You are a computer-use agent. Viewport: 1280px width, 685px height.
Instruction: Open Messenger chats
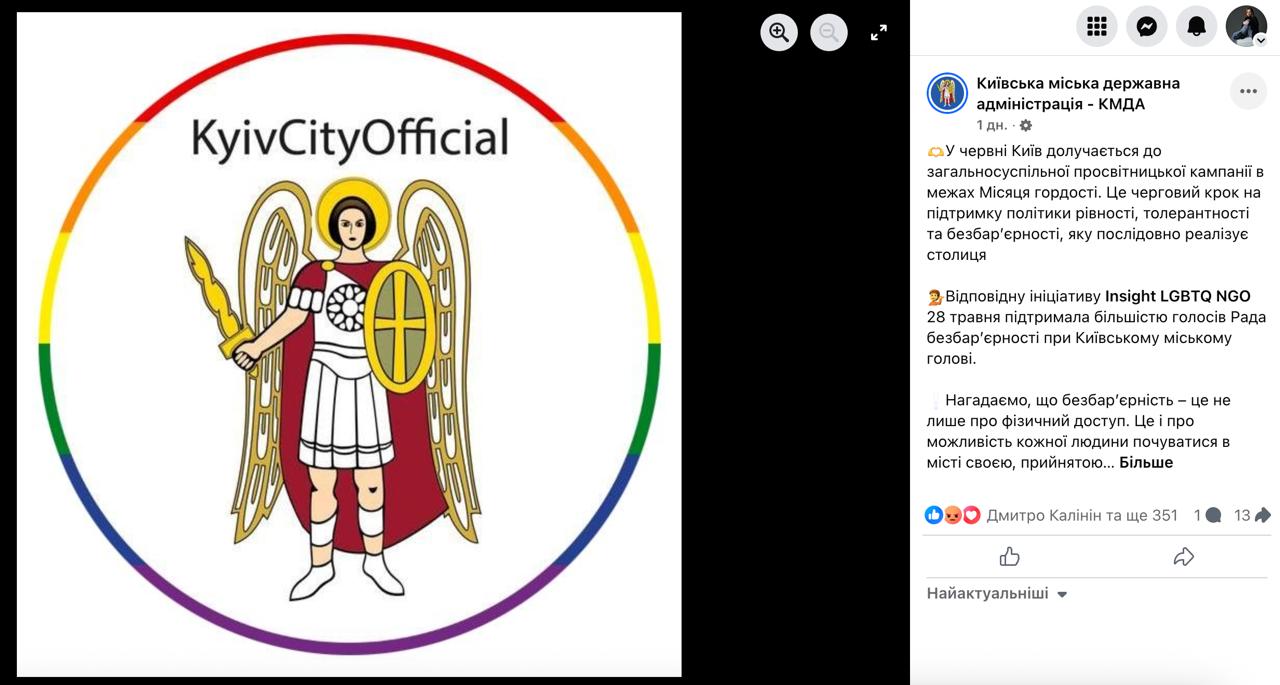click(1147, 27)
